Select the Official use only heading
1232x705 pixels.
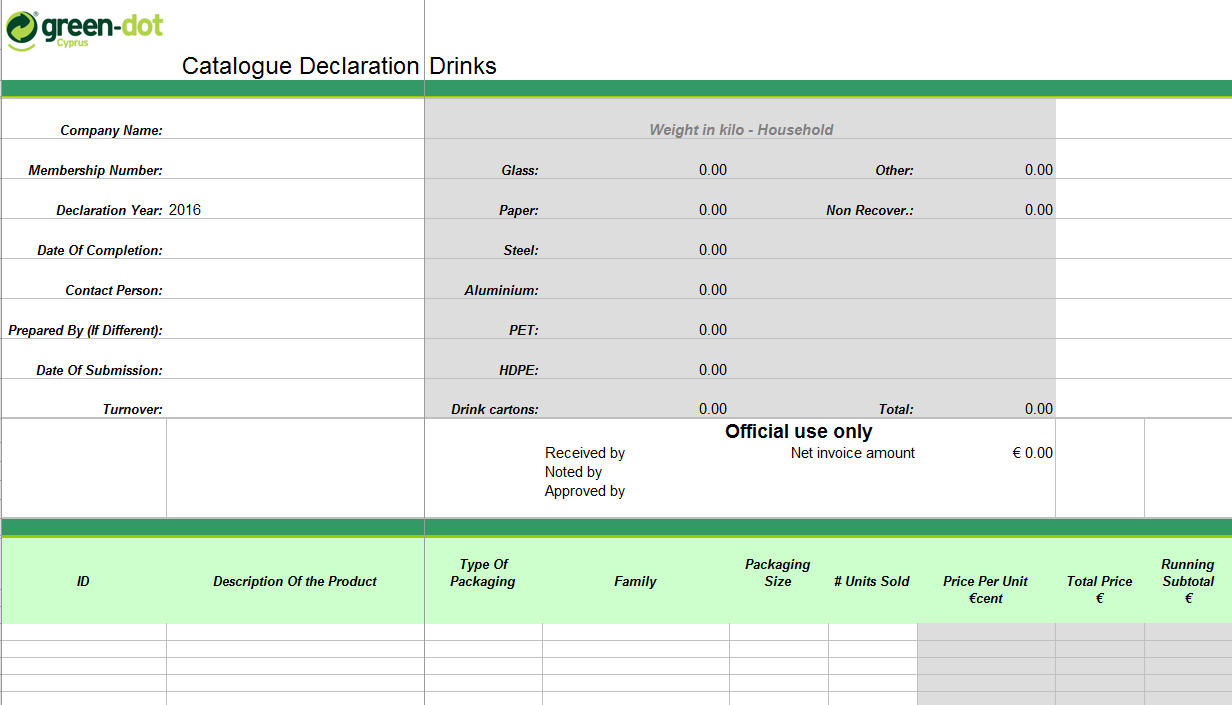799,432
